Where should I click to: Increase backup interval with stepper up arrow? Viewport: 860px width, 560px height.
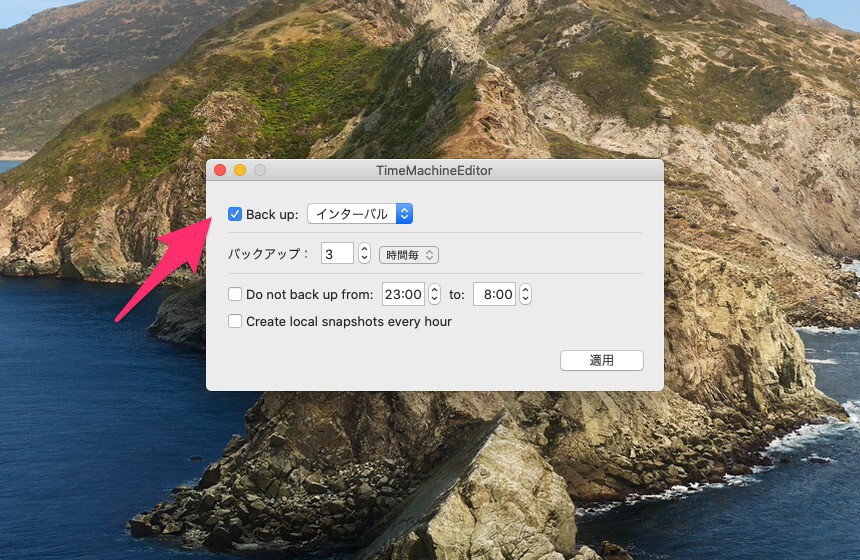click(x=364, y=250)
